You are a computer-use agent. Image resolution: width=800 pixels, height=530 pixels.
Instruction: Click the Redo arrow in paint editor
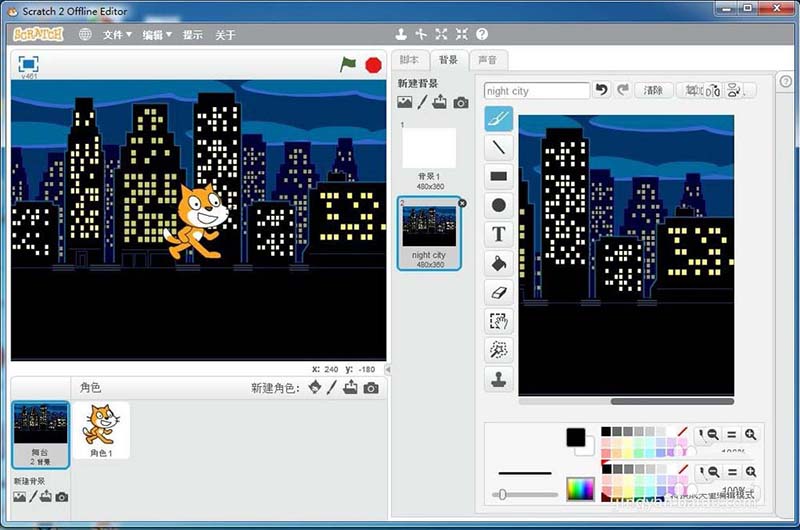point(622,90)
